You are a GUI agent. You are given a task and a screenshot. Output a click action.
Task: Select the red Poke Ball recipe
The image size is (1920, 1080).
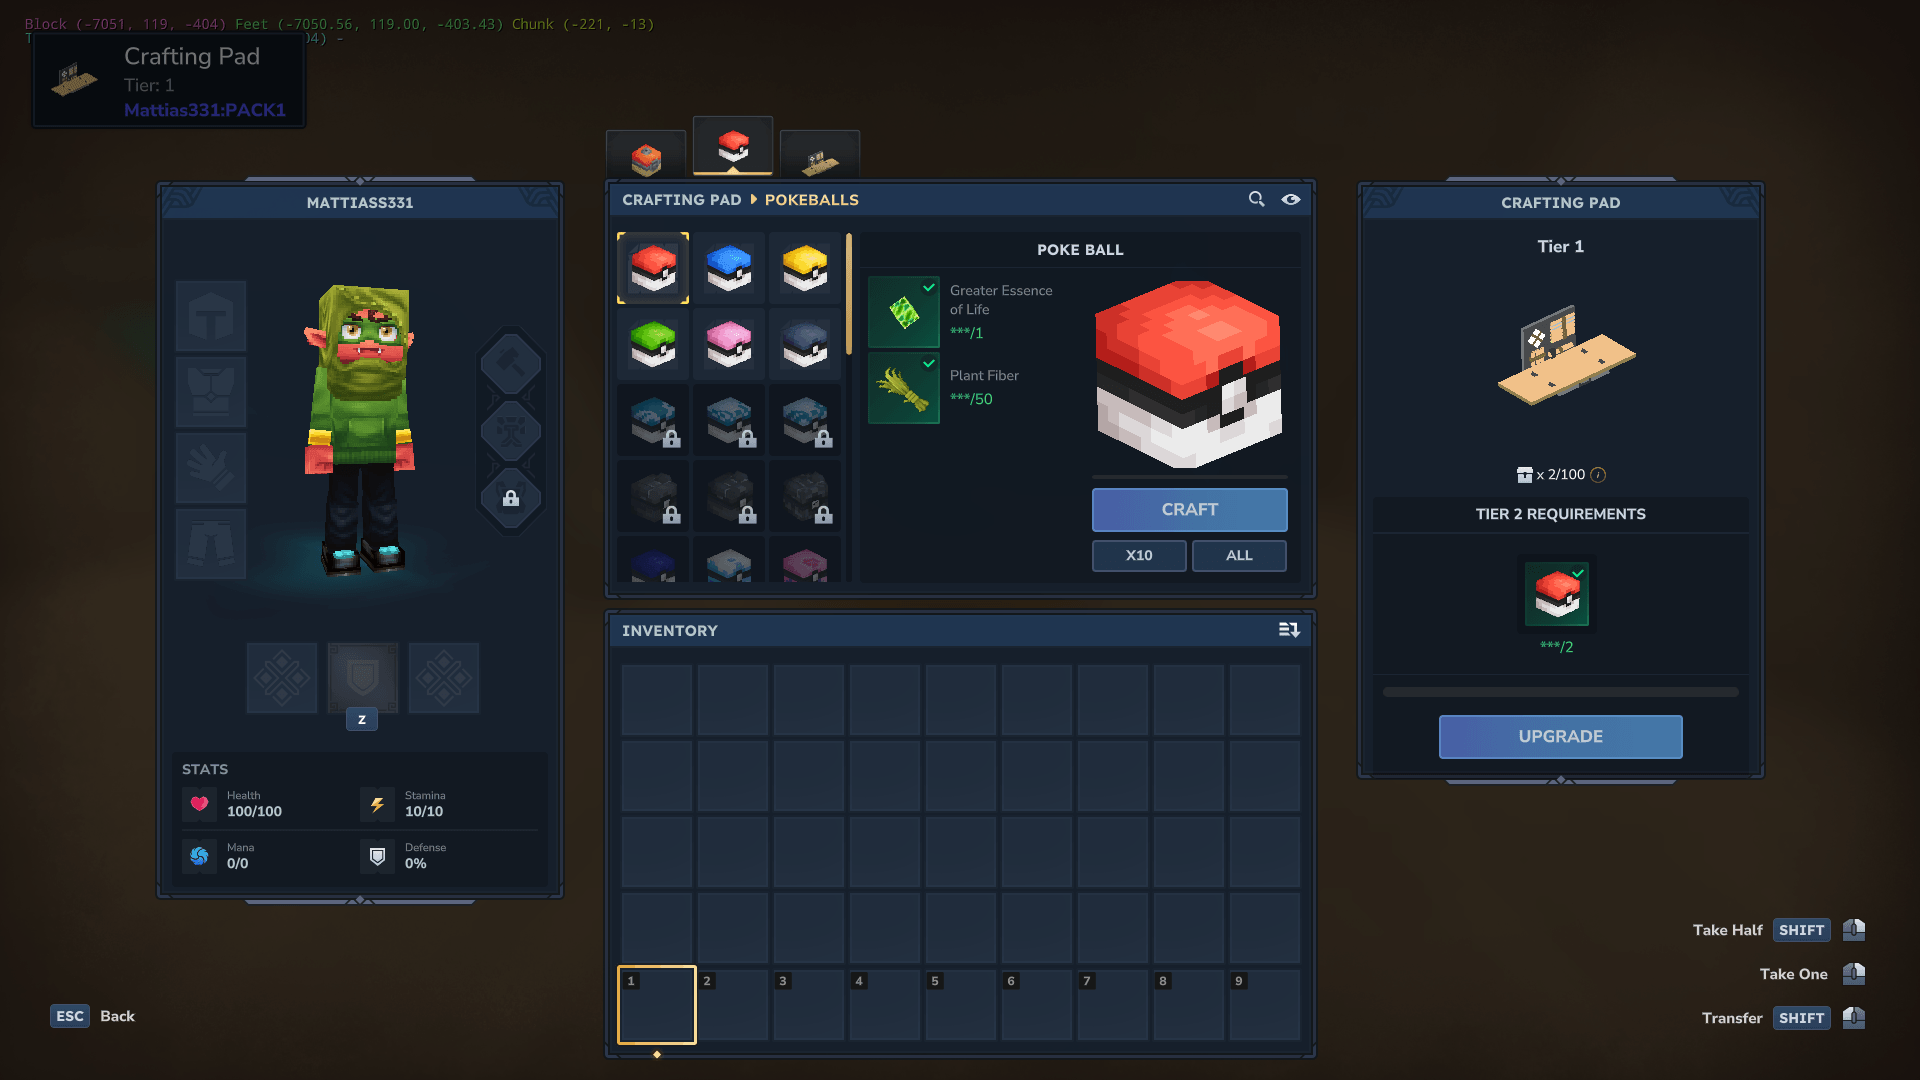pos(653,268)
